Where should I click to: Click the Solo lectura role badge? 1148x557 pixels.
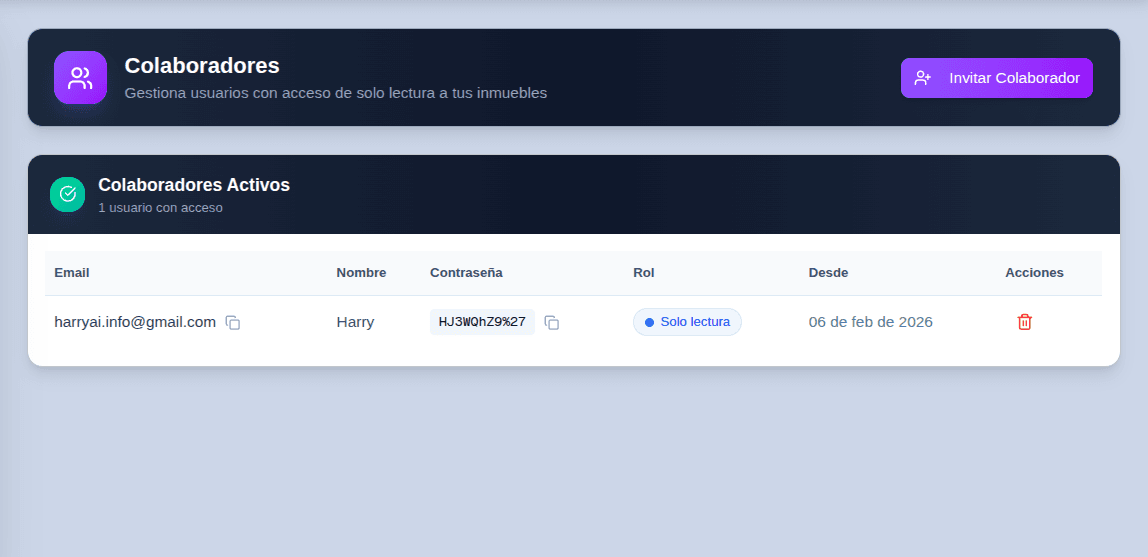pyautogui.click(x=687, y=322)
